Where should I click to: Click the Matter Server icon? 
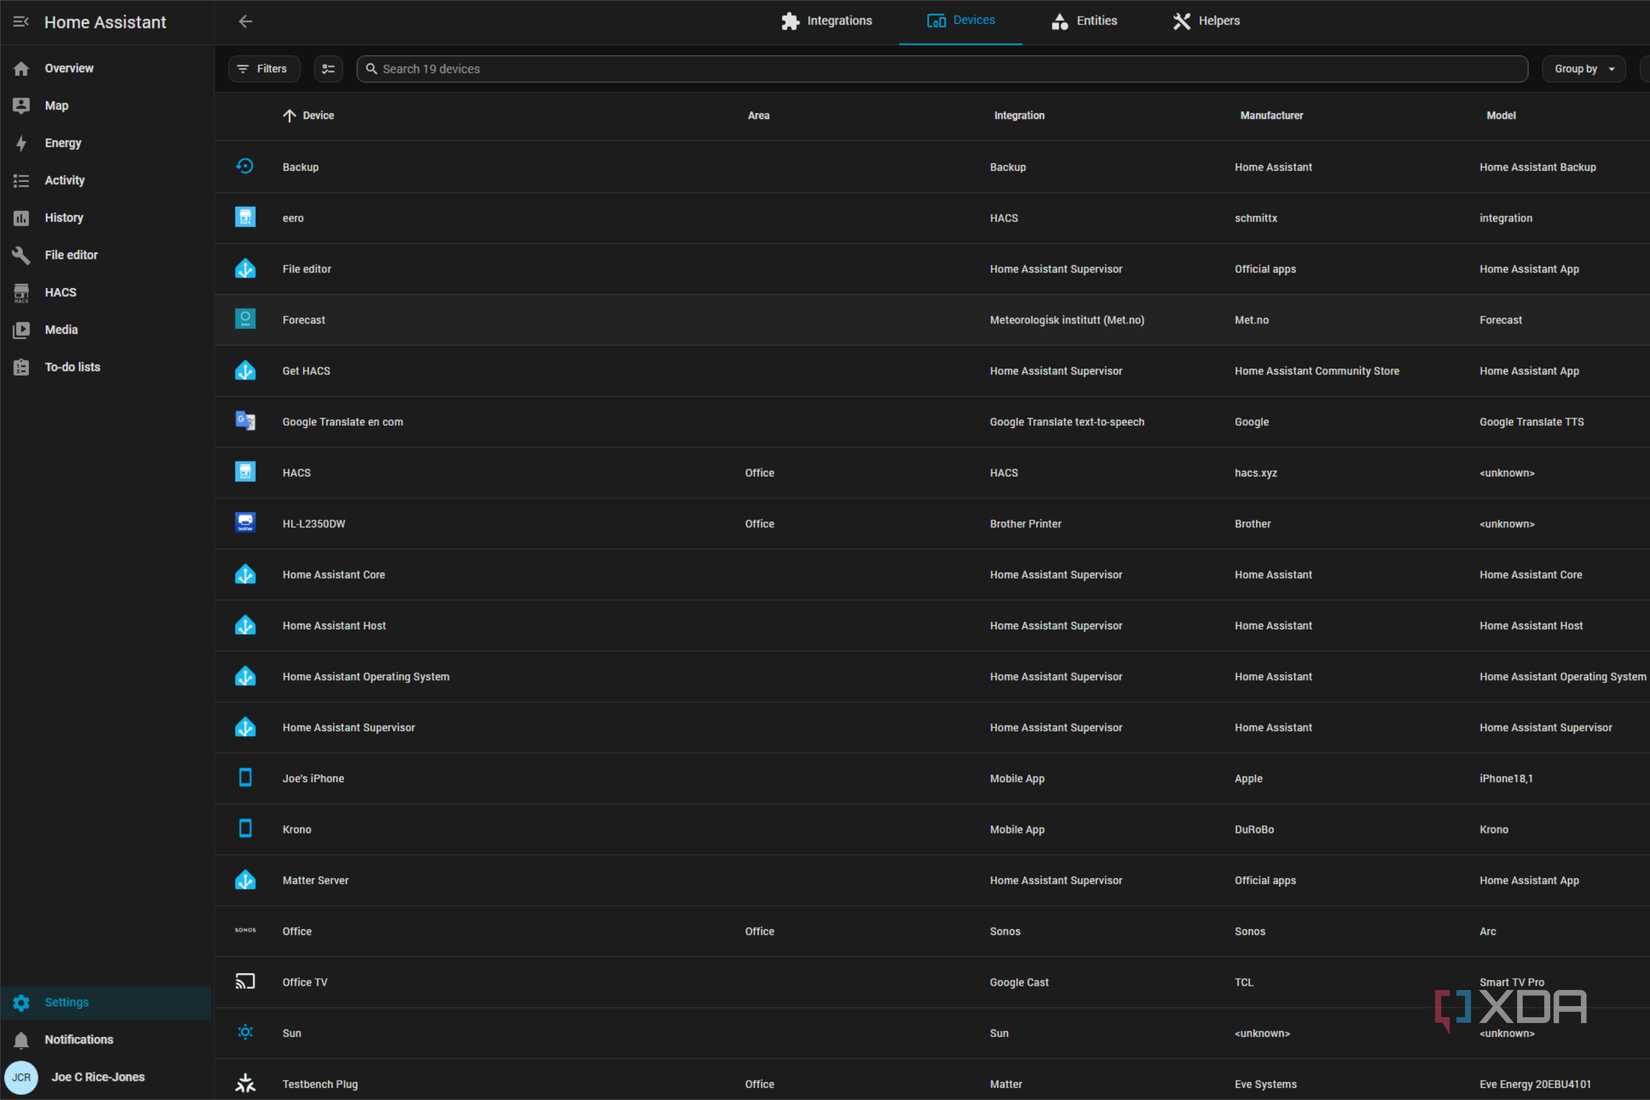click(245, 879)
